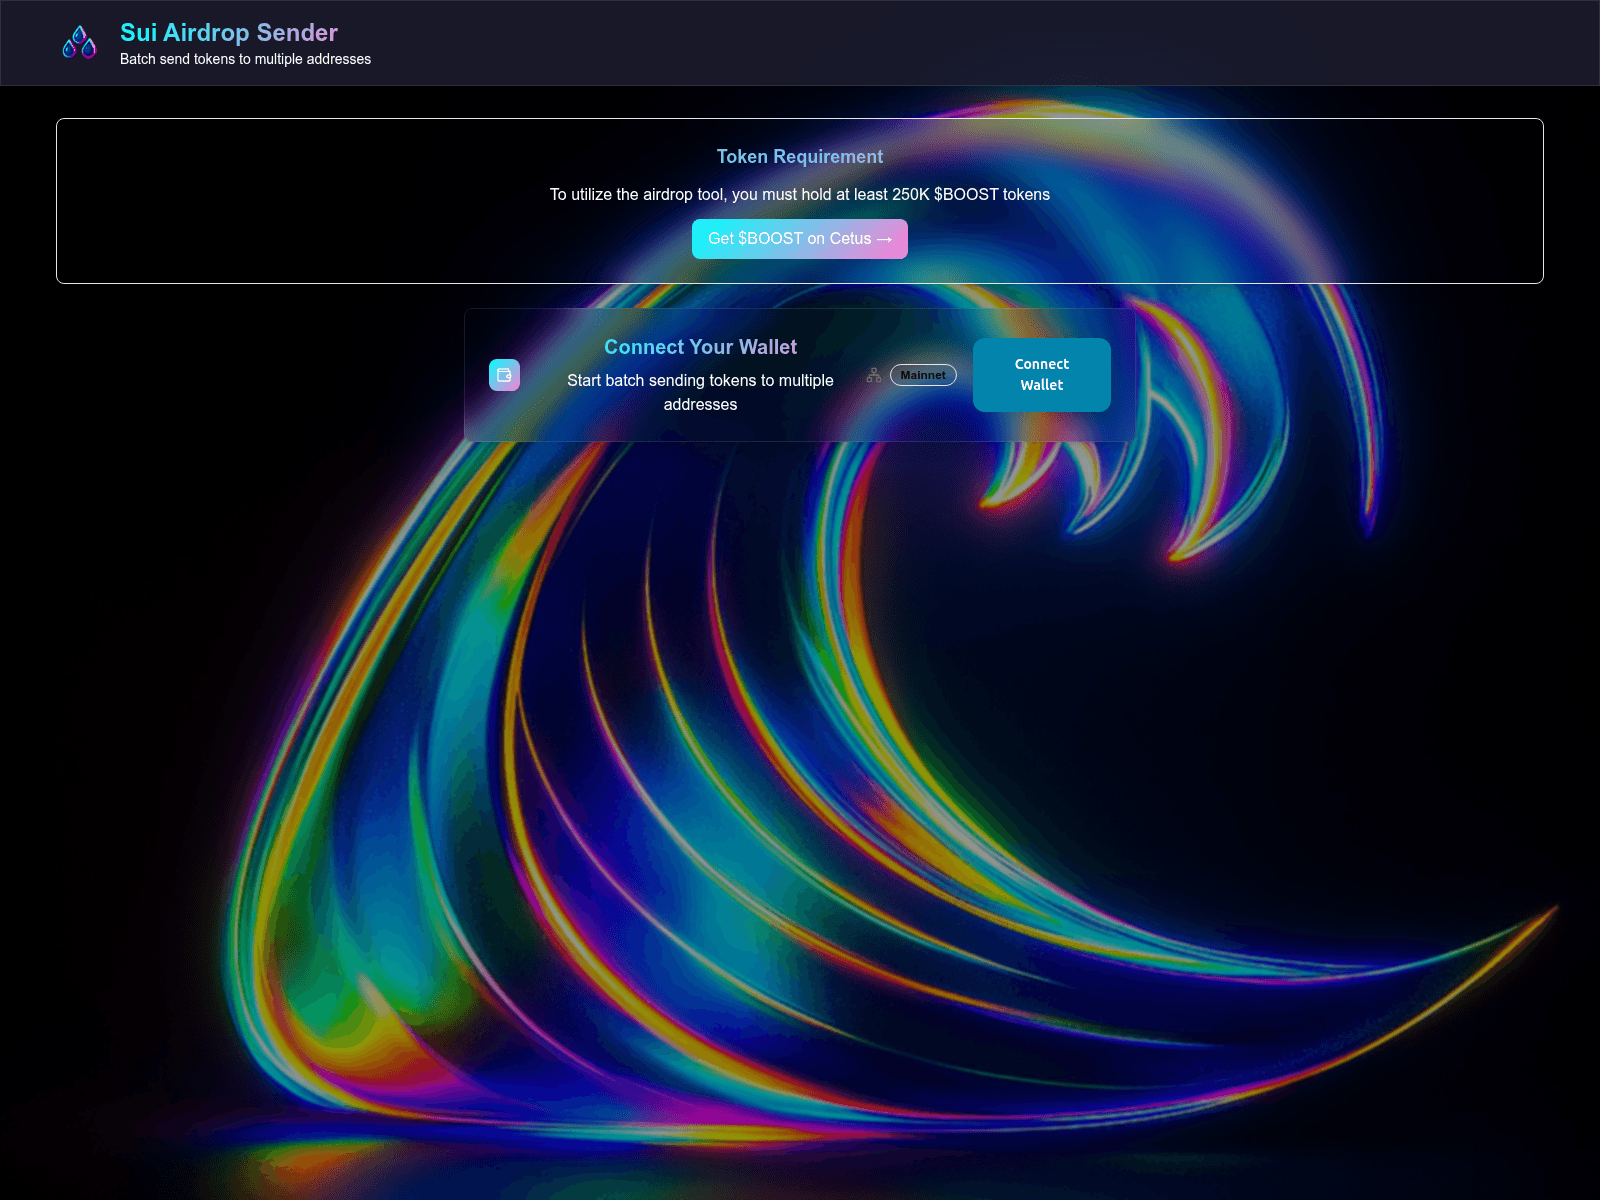Click the Start batch sending tokens description

point(700,381)
